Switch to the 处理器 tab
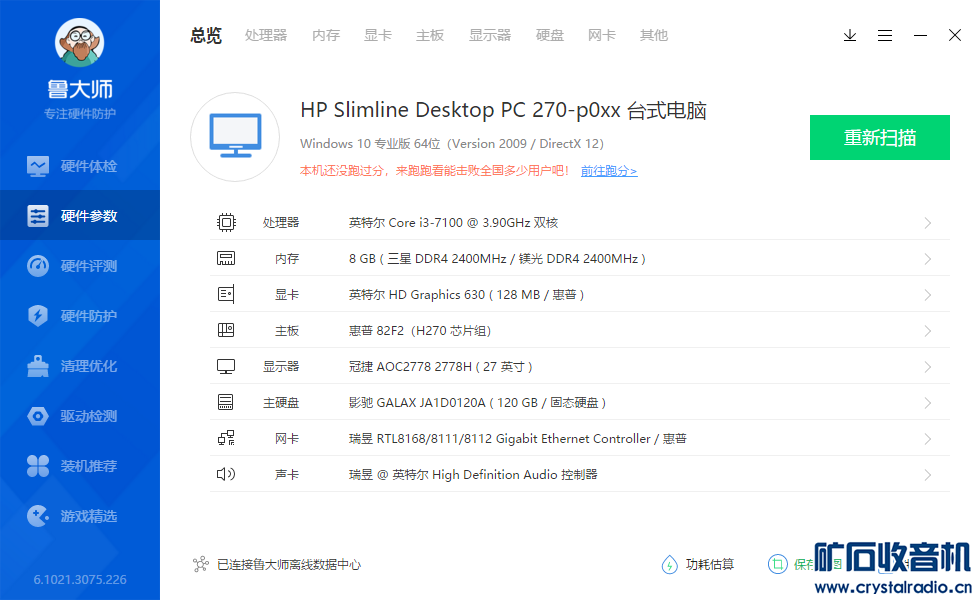Viewport: 980px width, 600px height. (x=266, y=36)
